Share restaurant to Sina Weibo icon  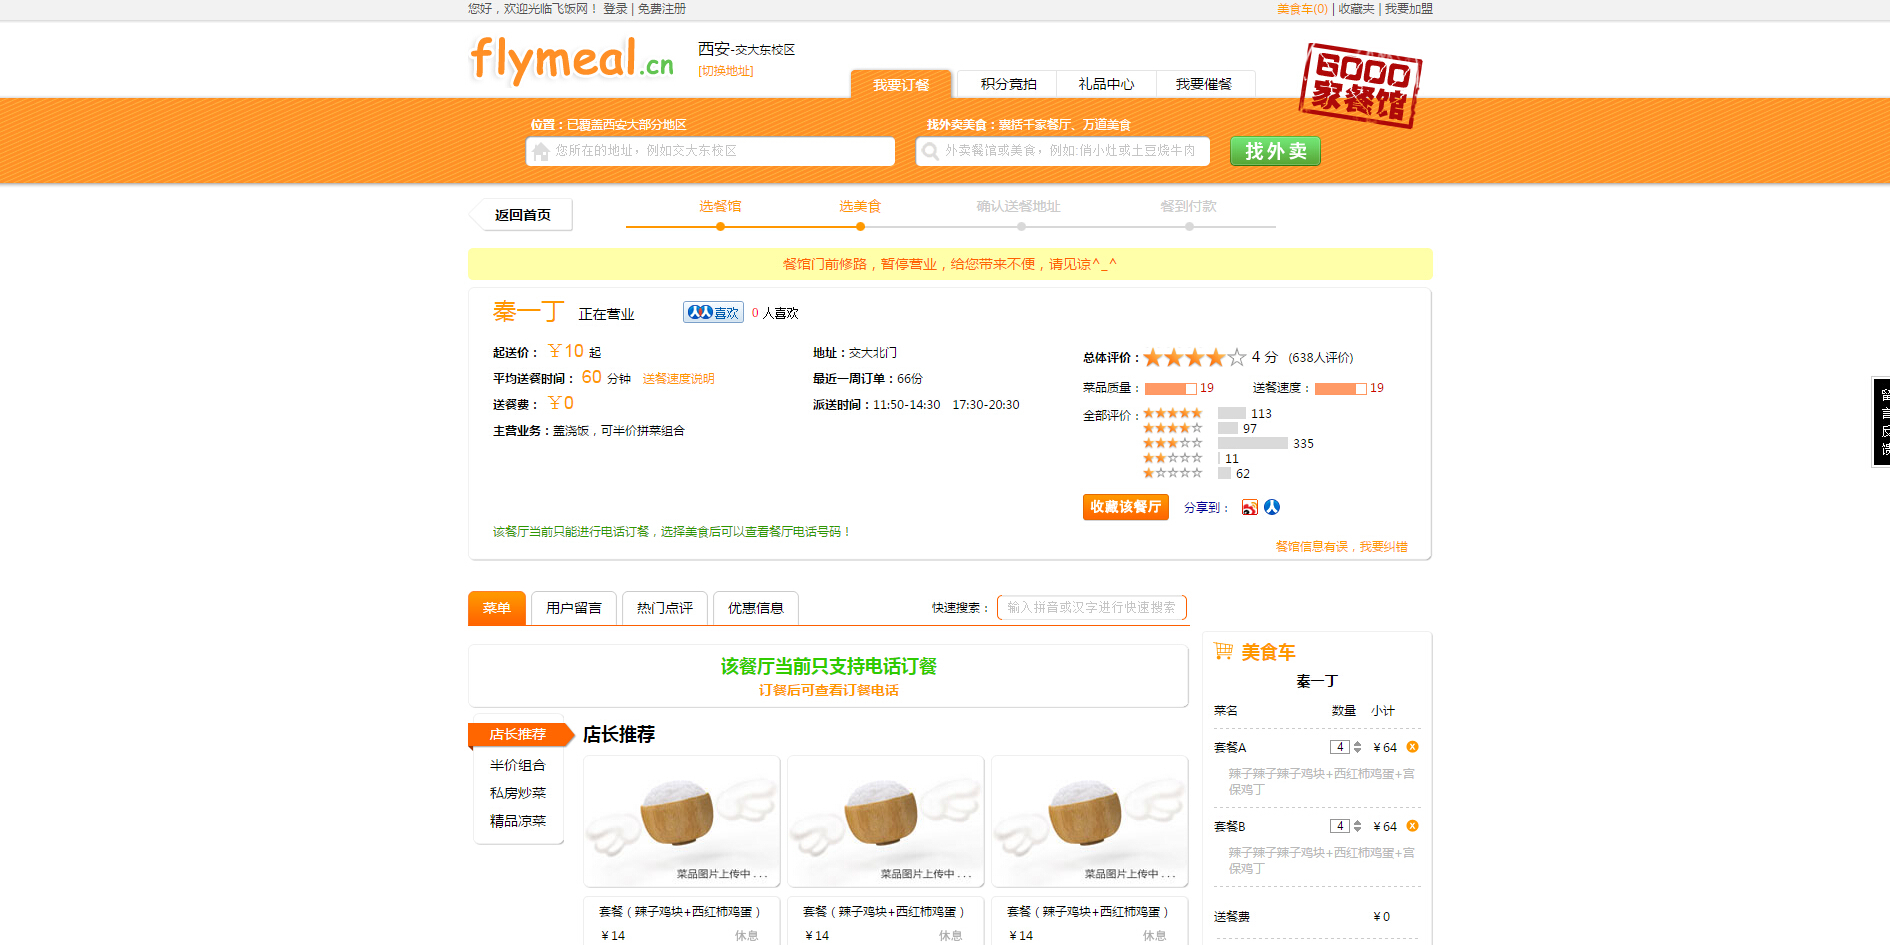tap(1249, 508)
